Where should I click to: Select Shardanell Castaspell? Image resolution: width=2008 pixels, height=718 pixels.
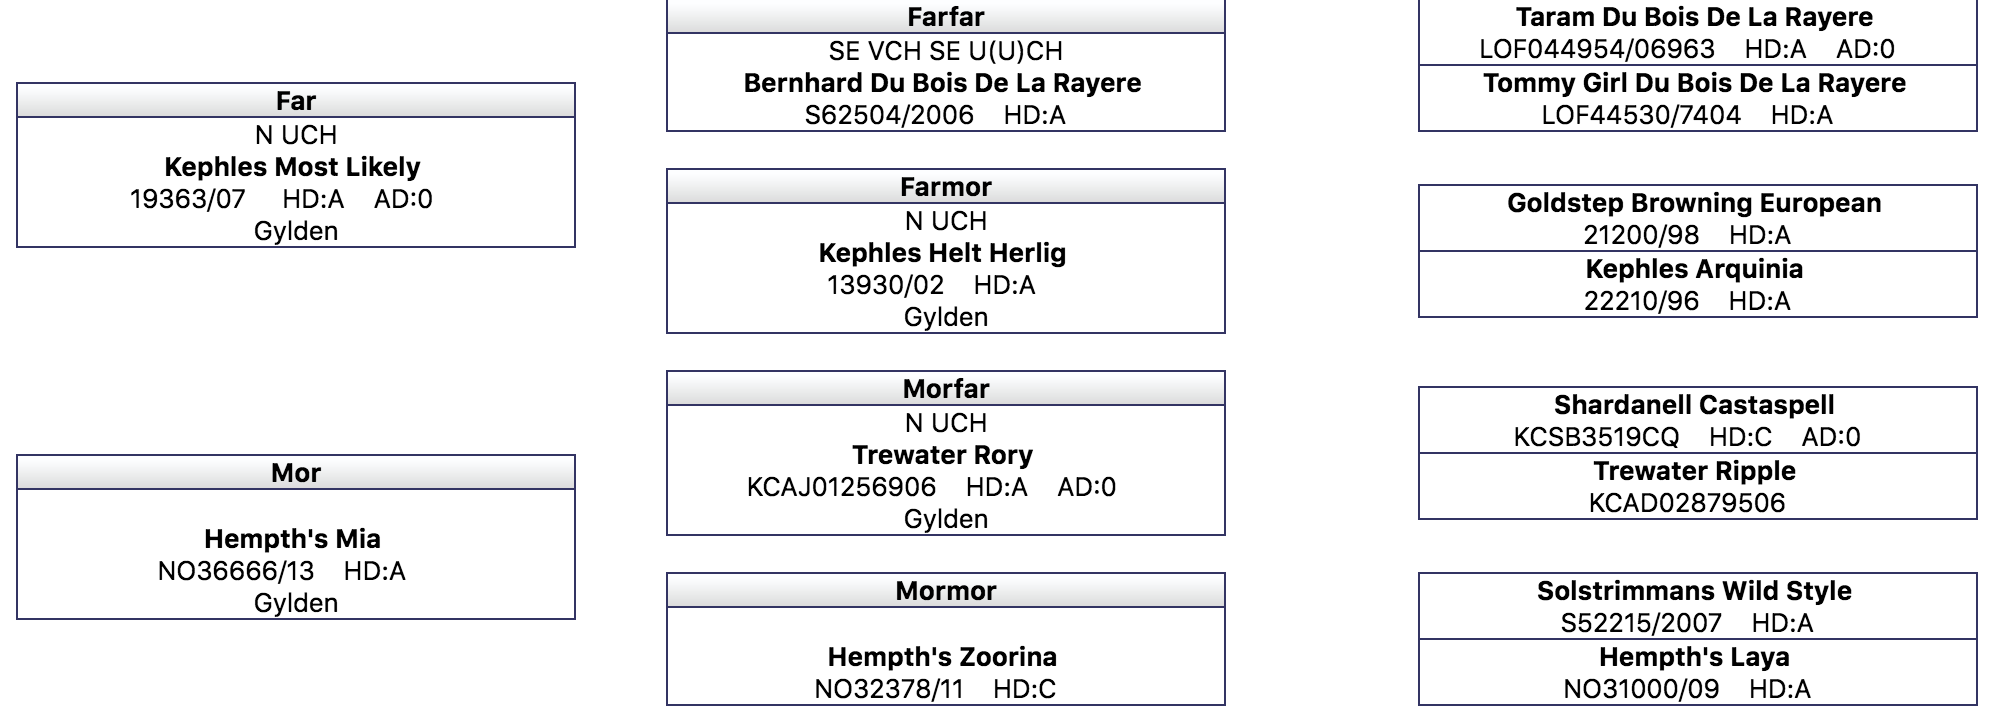(x=1694, y=405)
